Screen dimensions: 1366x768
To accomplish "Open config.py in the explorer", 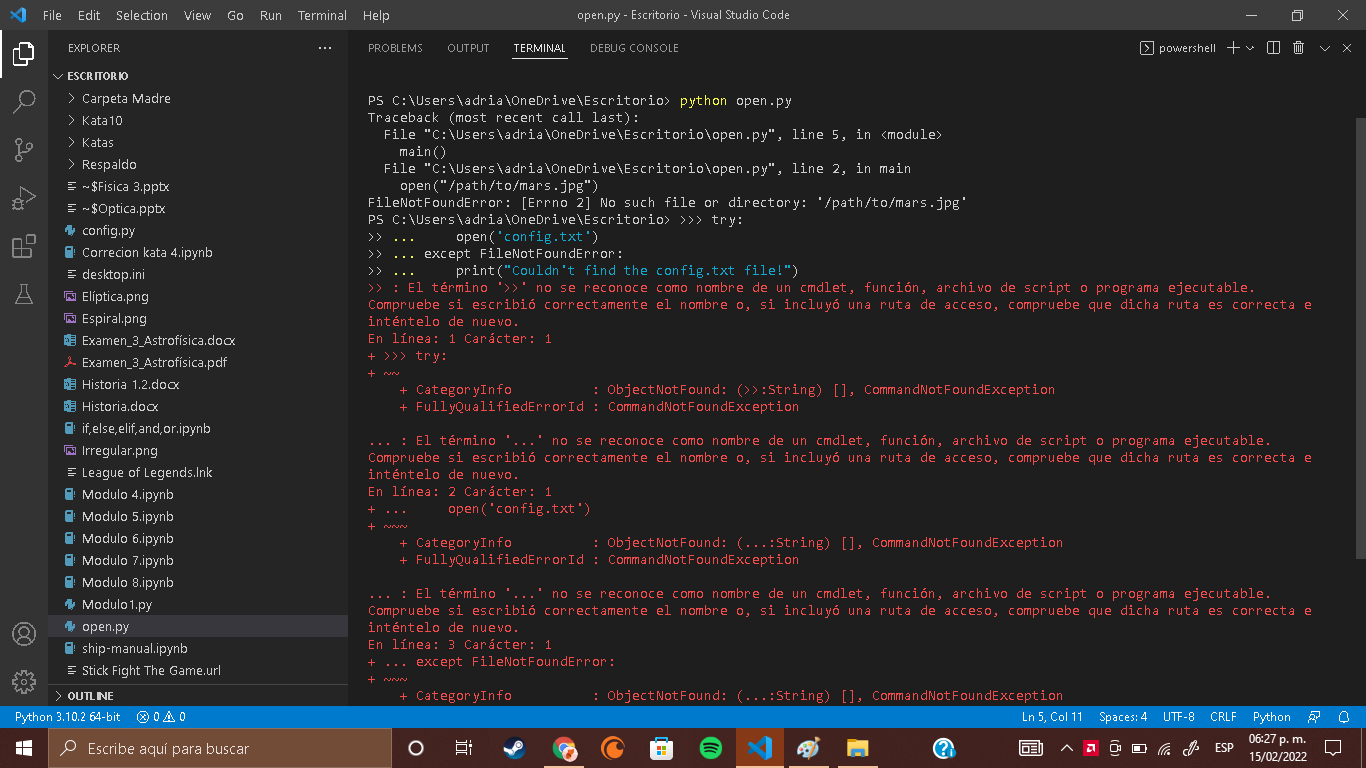I will (x=198, y=230).
